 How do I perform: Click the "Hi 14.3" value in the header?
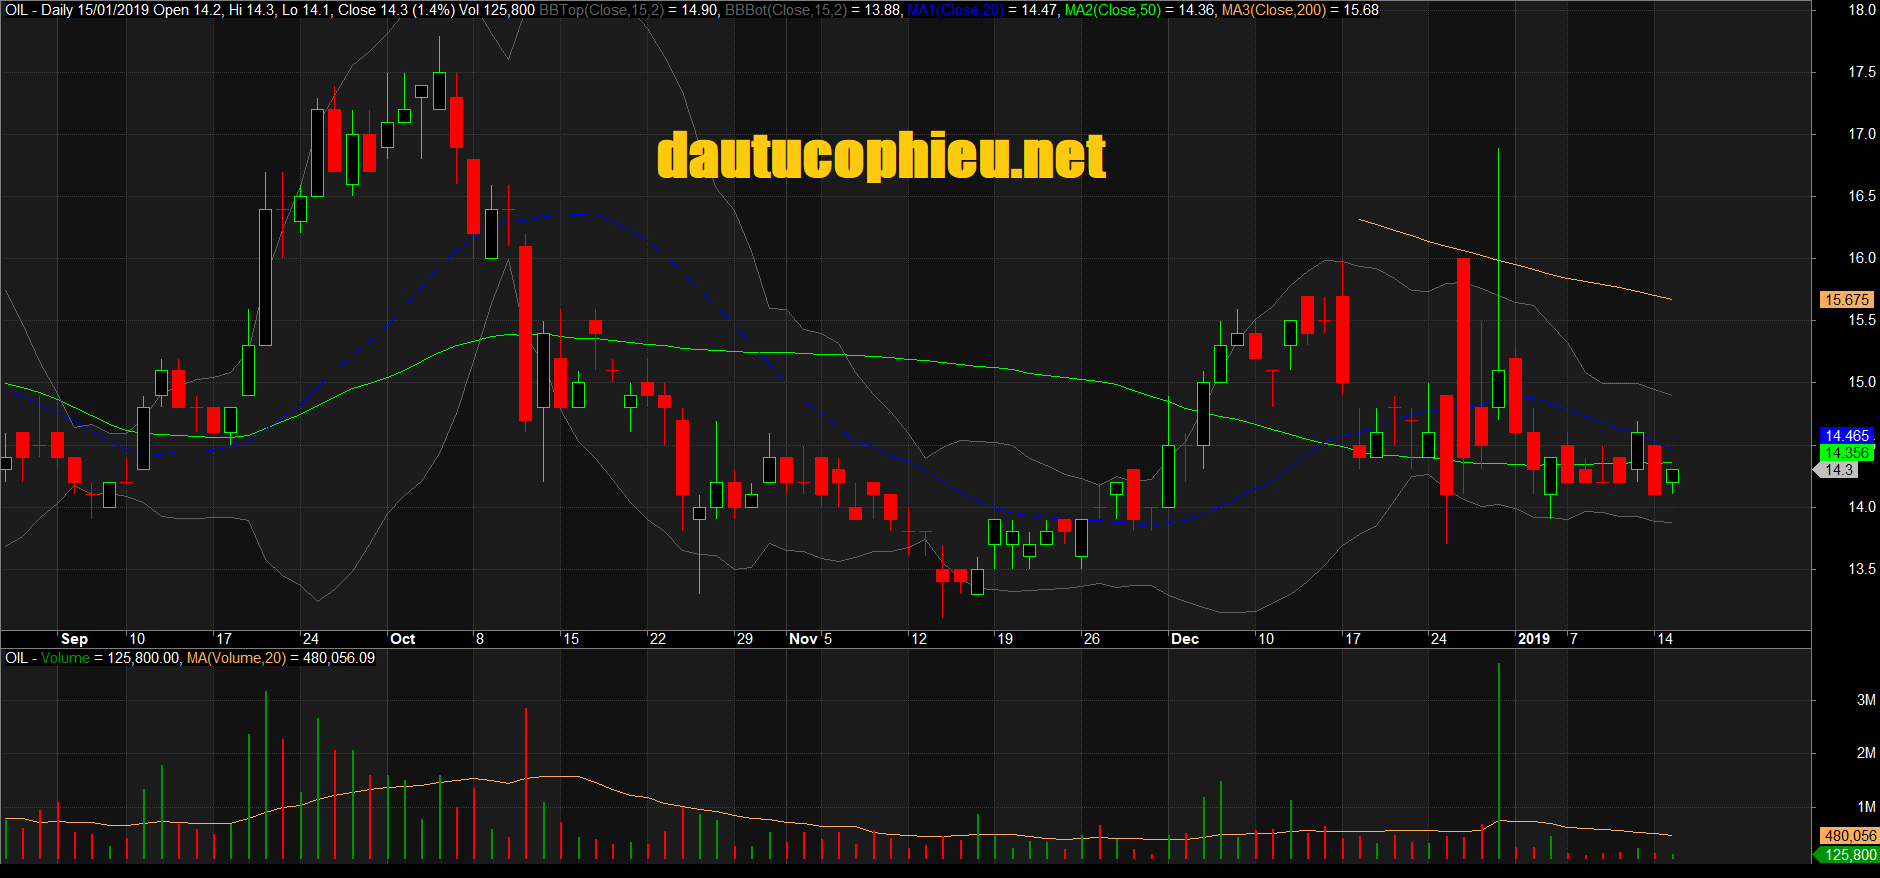pos(252,10)
